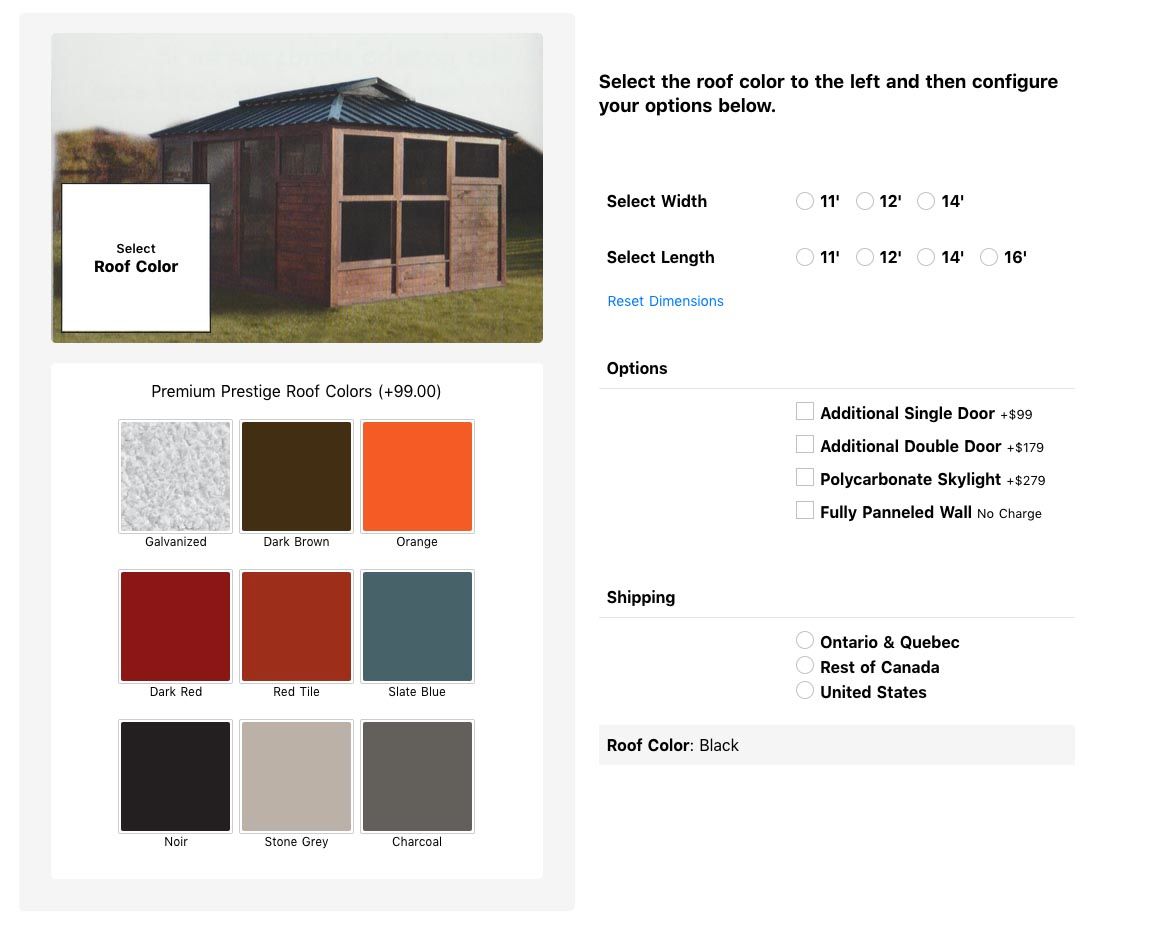Click the Select Roof Color panel

[135, 257]
